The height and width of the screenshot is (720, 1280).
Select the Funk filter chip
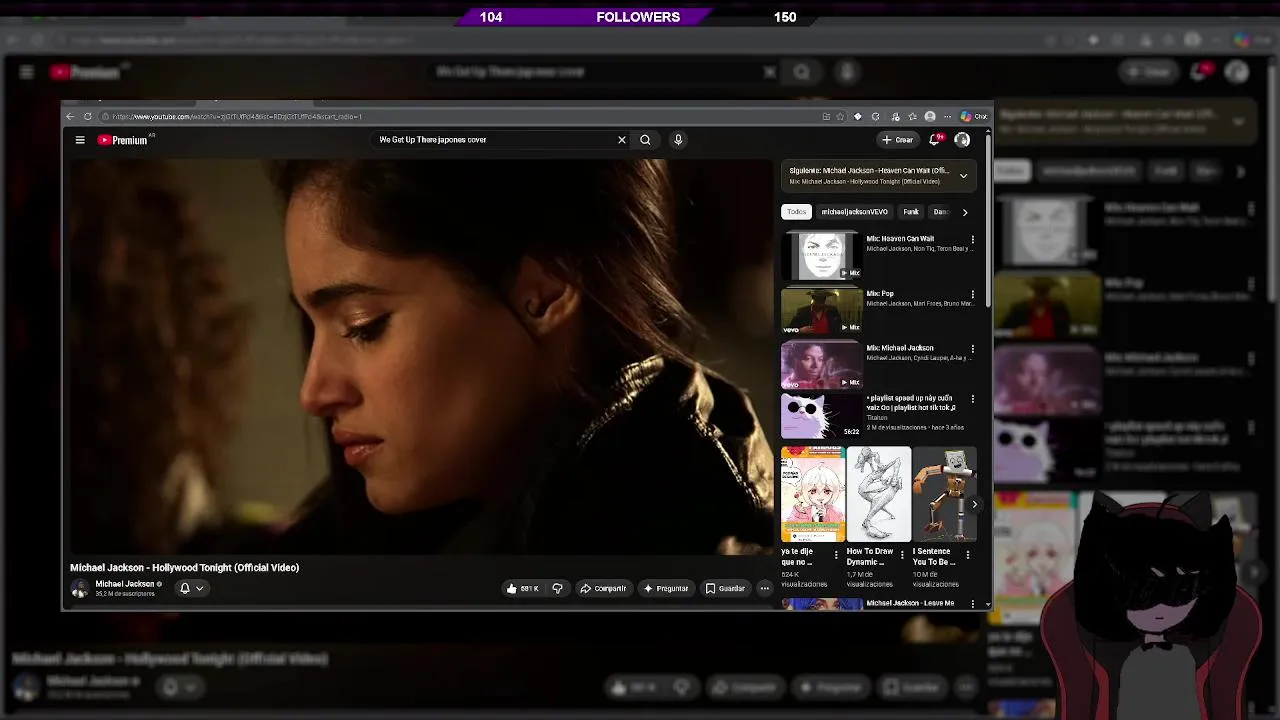pos(911,212)
